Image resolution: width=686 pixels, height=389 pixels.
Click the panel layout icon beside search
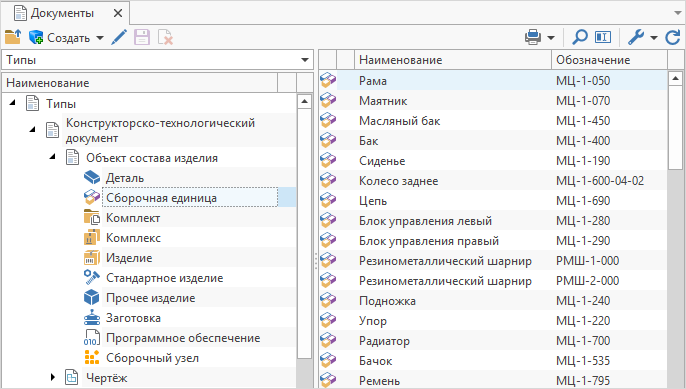click(x=603, y=38)
